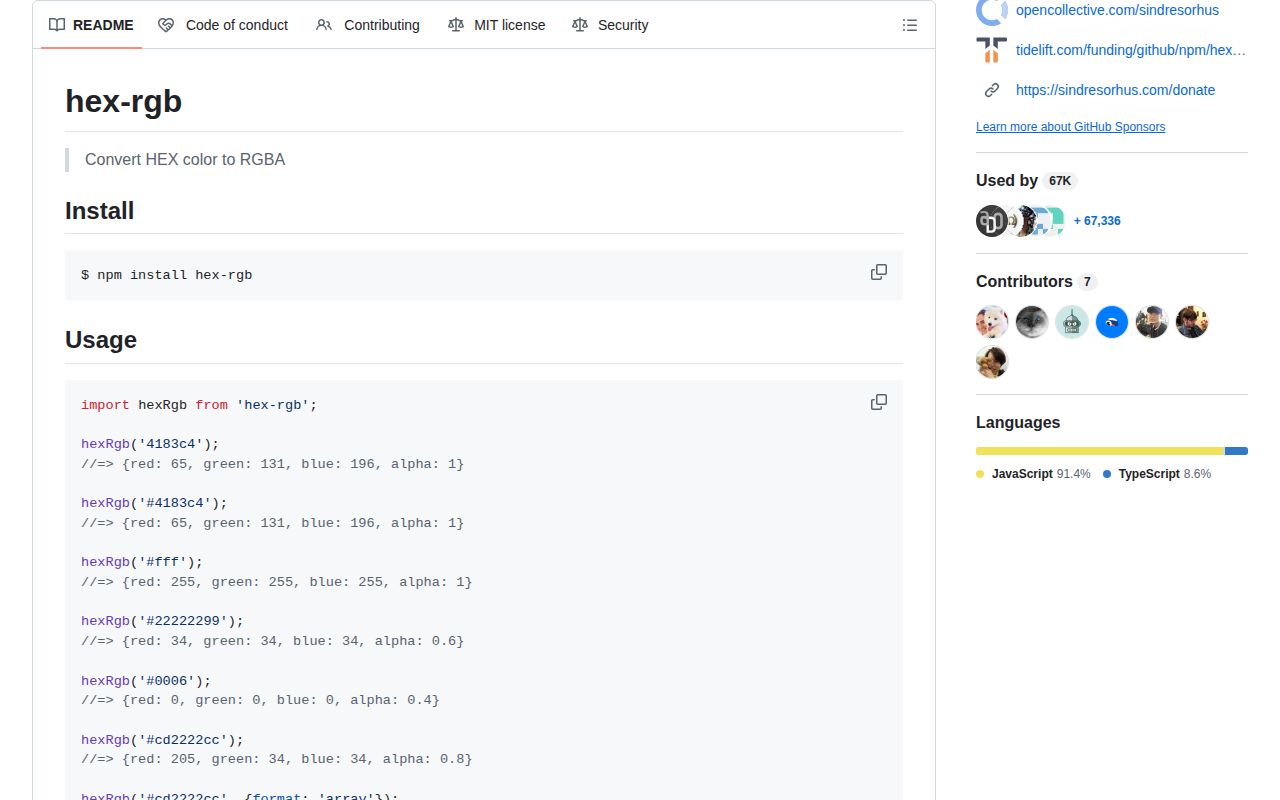
Task: Click the Usage heading
Action: click(x=101, y=340)
